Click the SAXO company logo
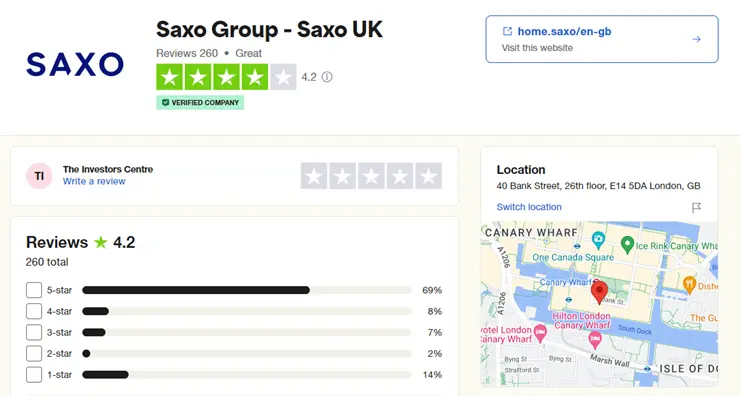This screenshot has width=741, height=396. pyautogui.click(x=75, y=64)
